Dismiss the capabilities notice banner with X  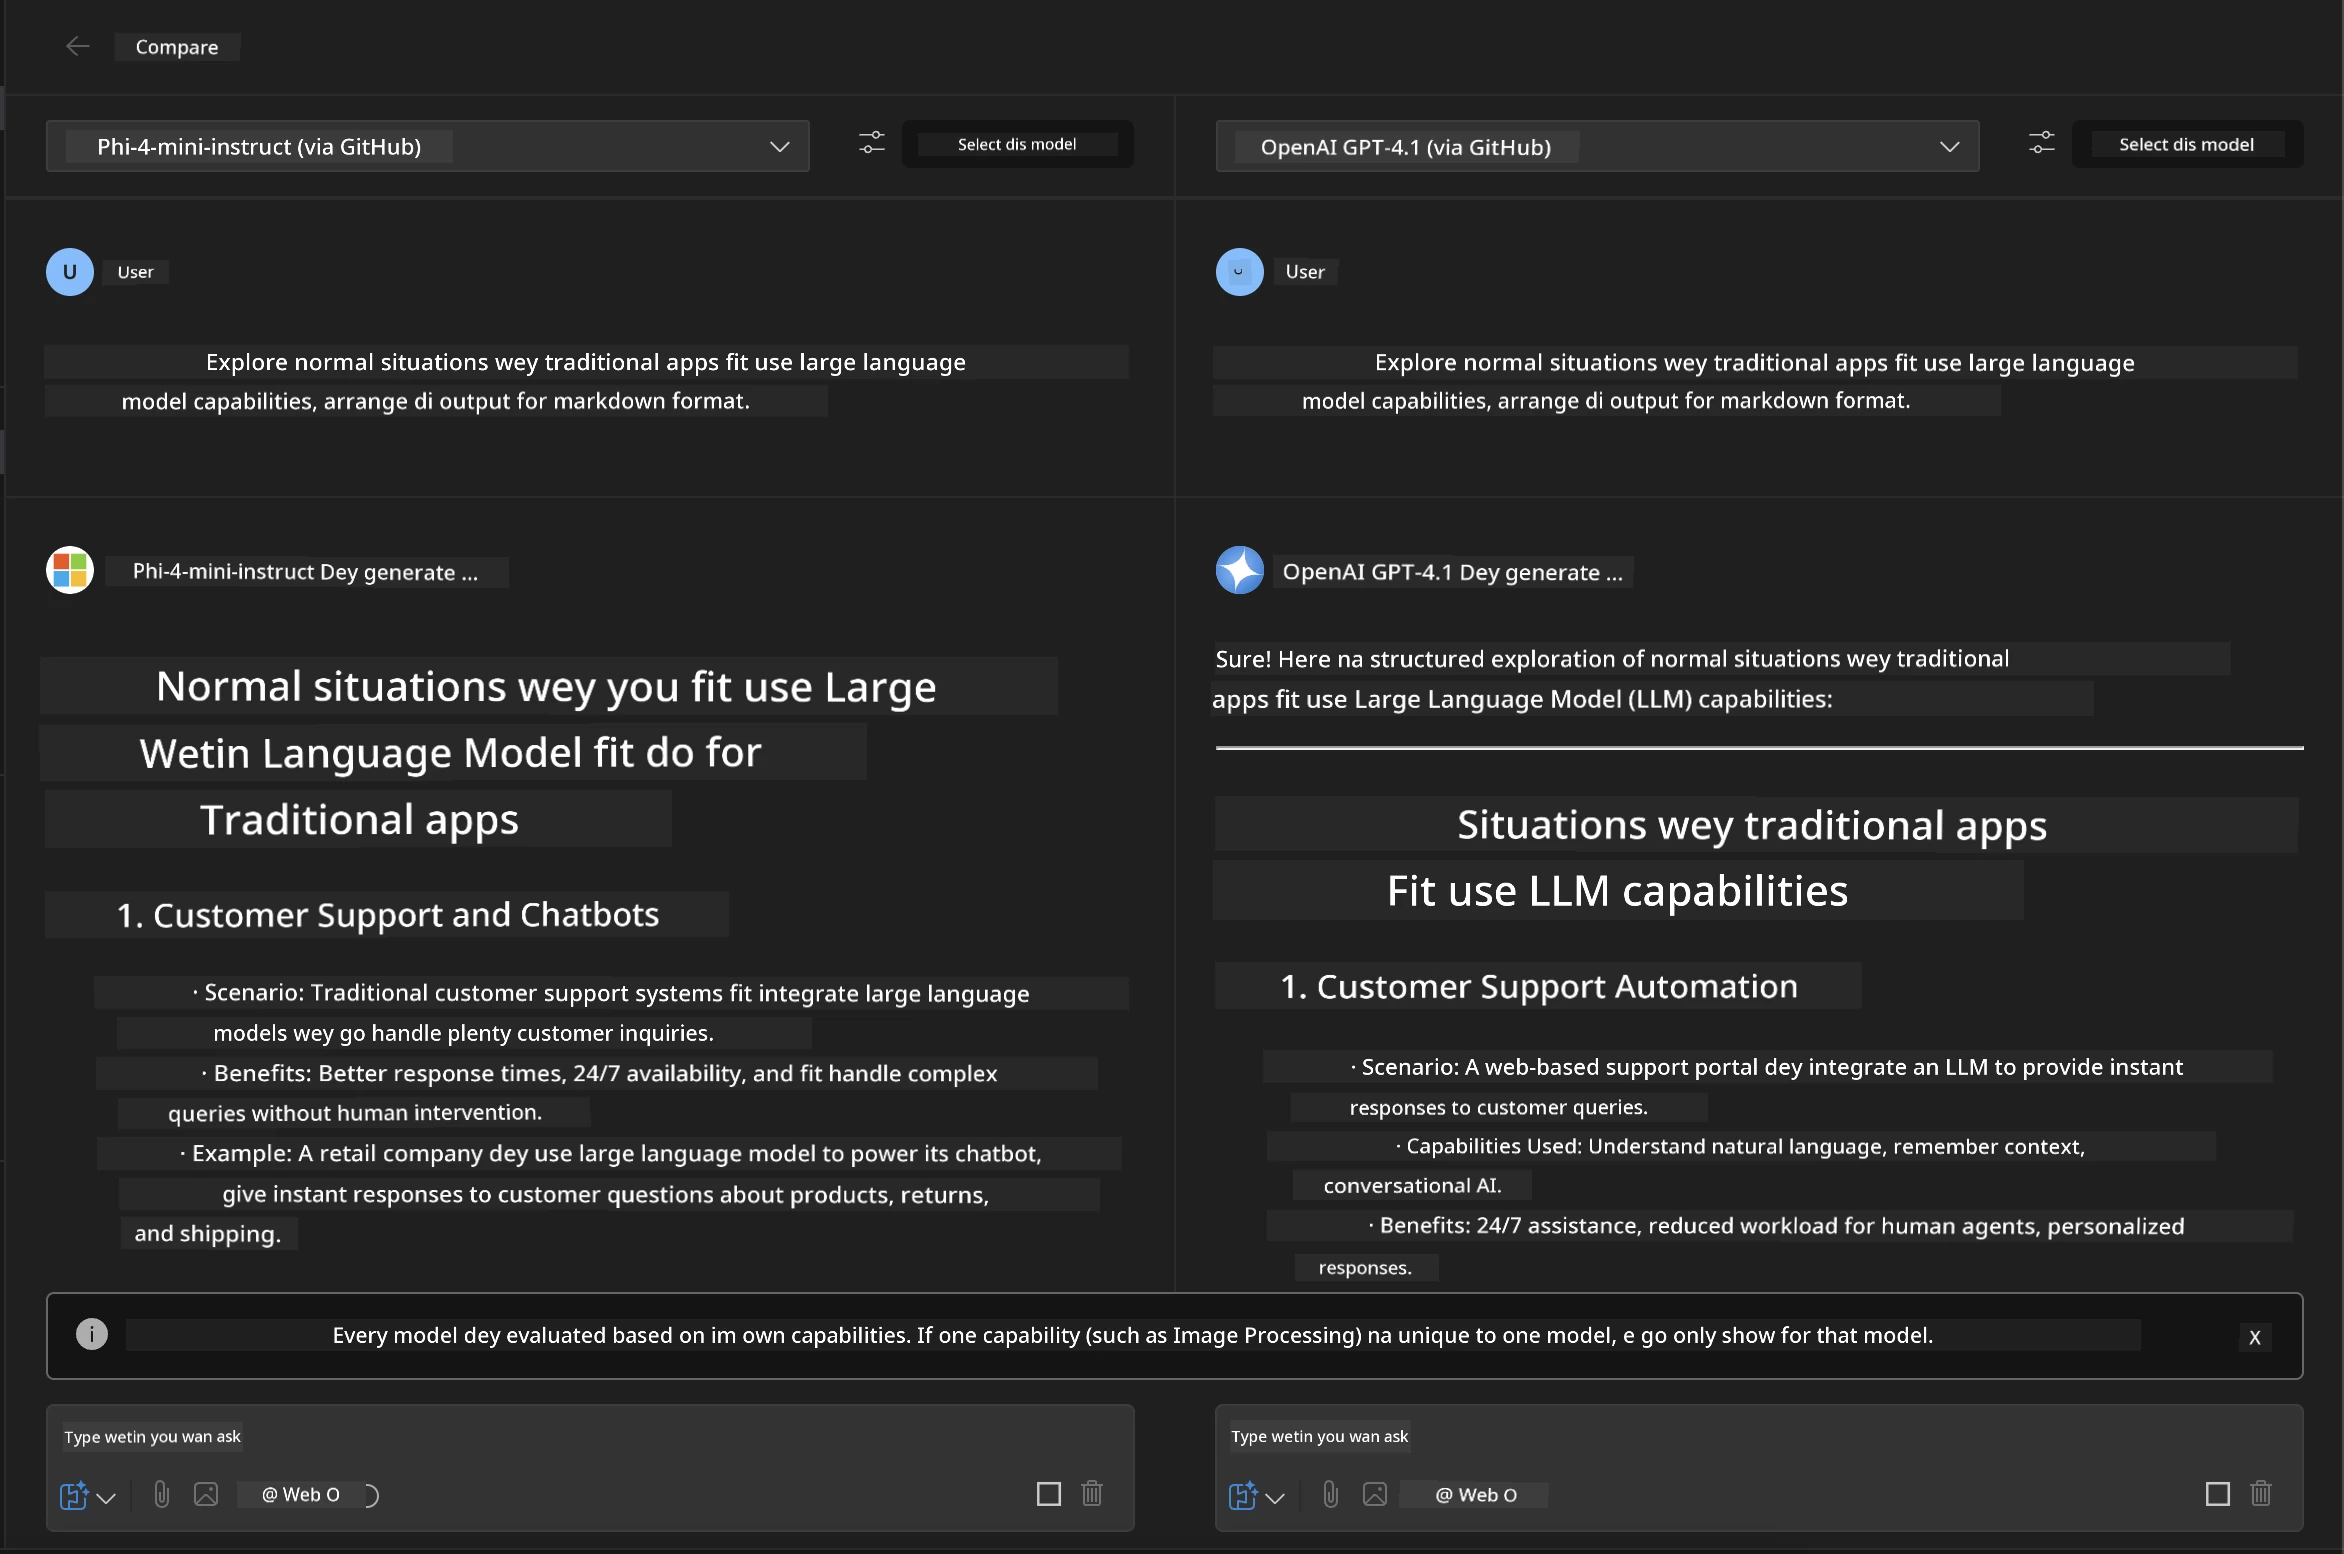[2255, 1337]
